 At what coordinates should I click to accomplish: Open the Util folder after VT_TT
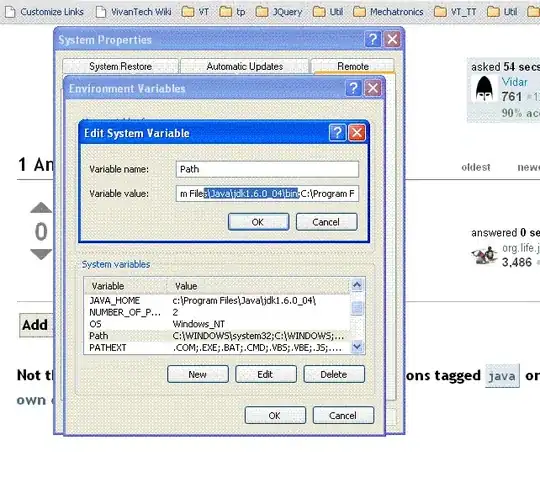pos(502,12)
